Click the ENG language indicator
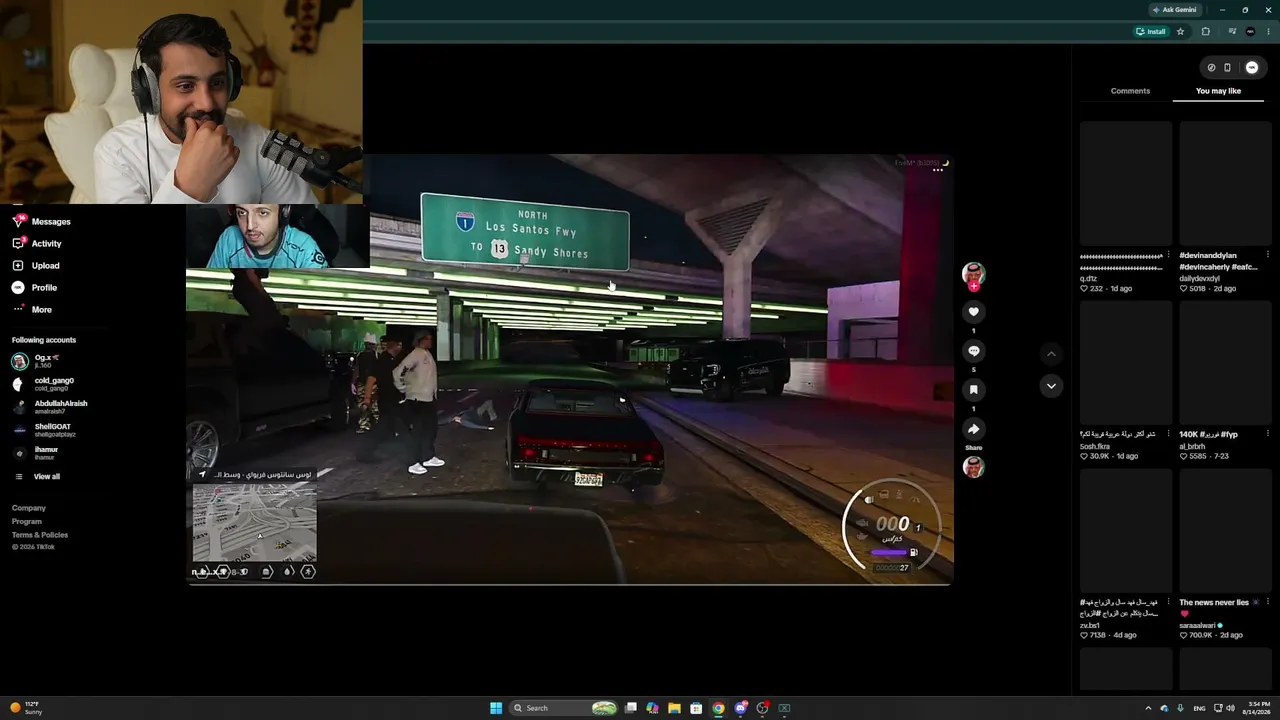This screenshot has width=1280, height=720. point(1199,708)
